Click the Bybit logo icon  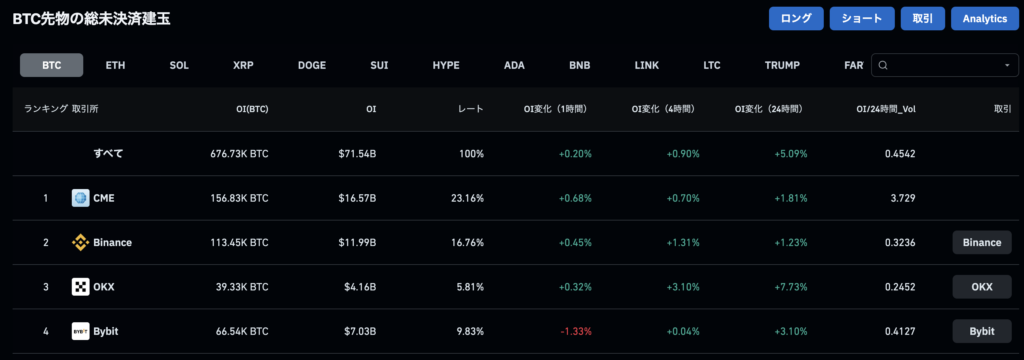[x=80, y=331]
